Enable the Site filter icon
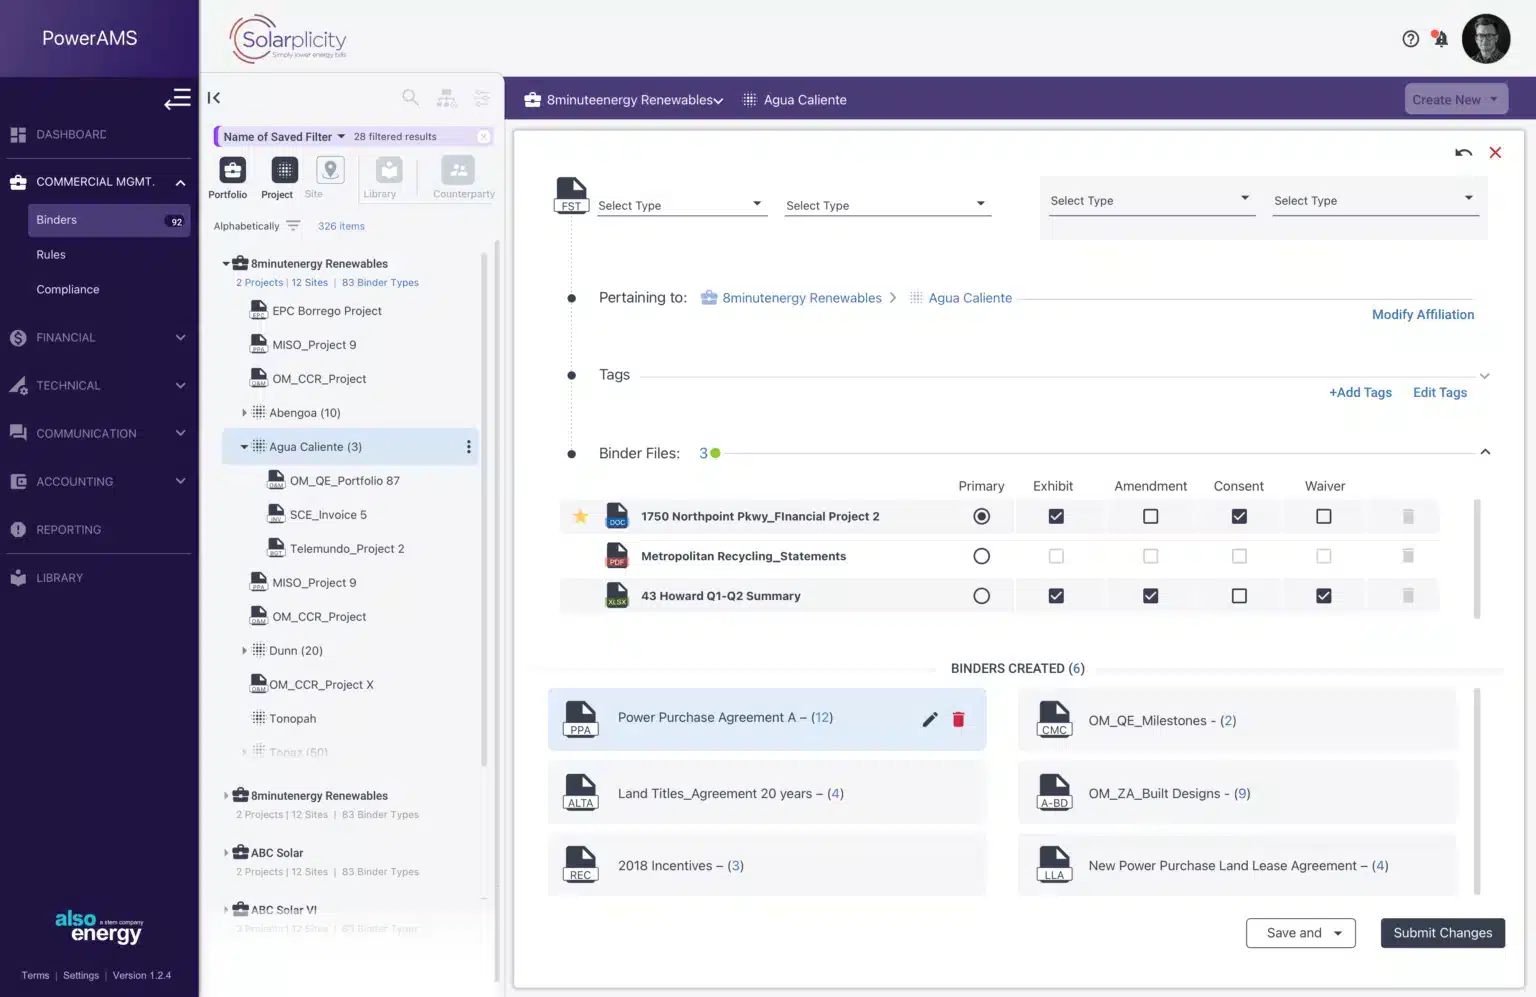 tap(328, 172)
